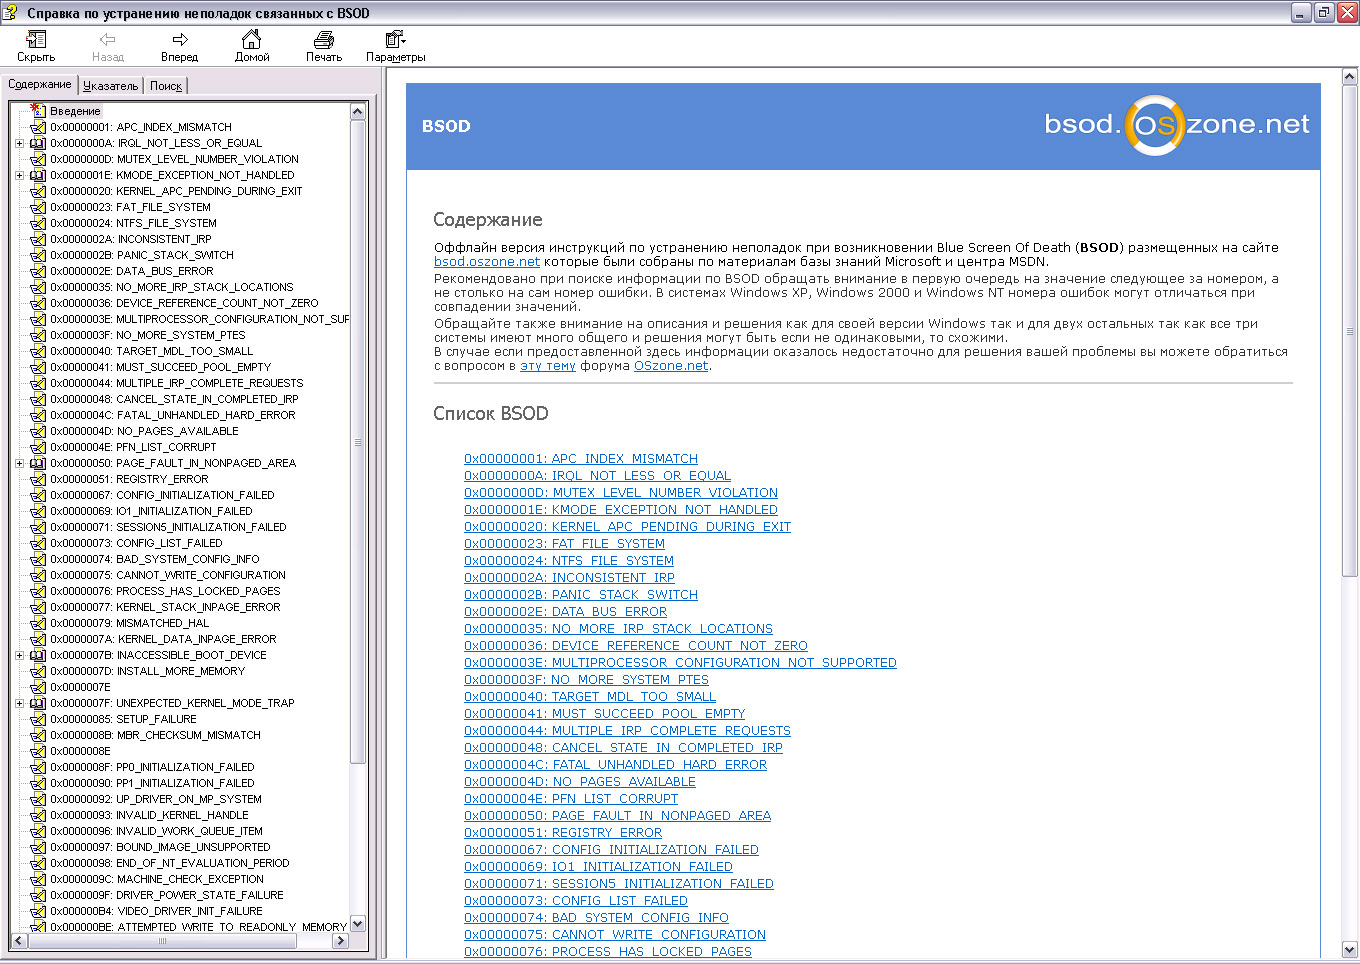Open link 0x00000024: NTFS_FILE_SYSTEM
Viewport: 1360px width, 964px height.
tap(569, 561)
